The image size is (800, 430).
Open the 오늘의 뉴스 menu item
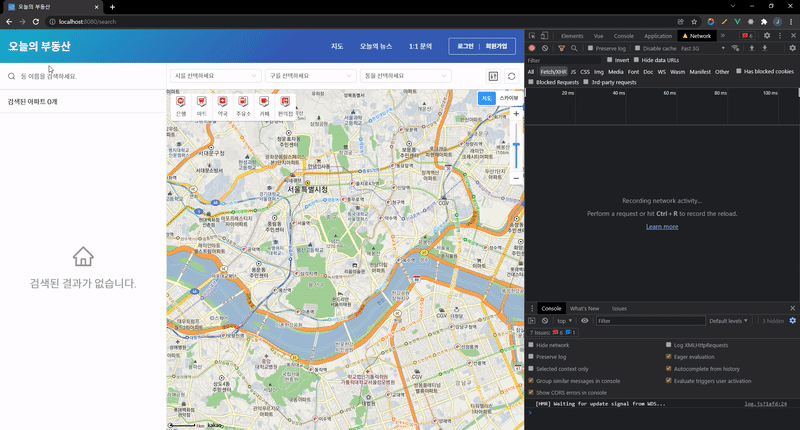[x=376, y=46]
